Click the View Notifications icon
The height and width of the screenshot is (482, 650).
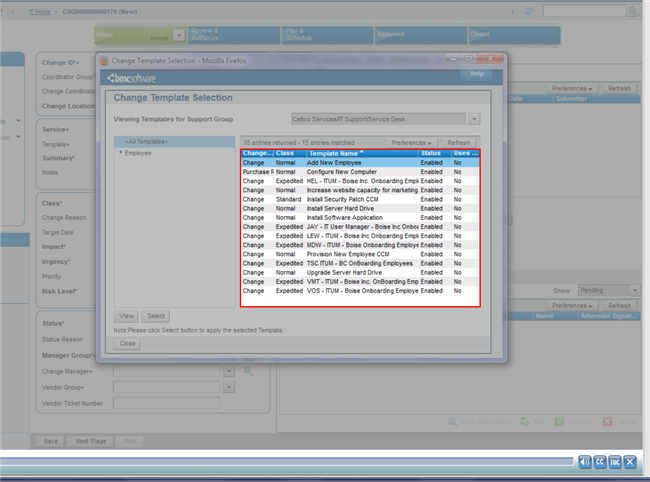pyautogui.click(x=453, y=421)
